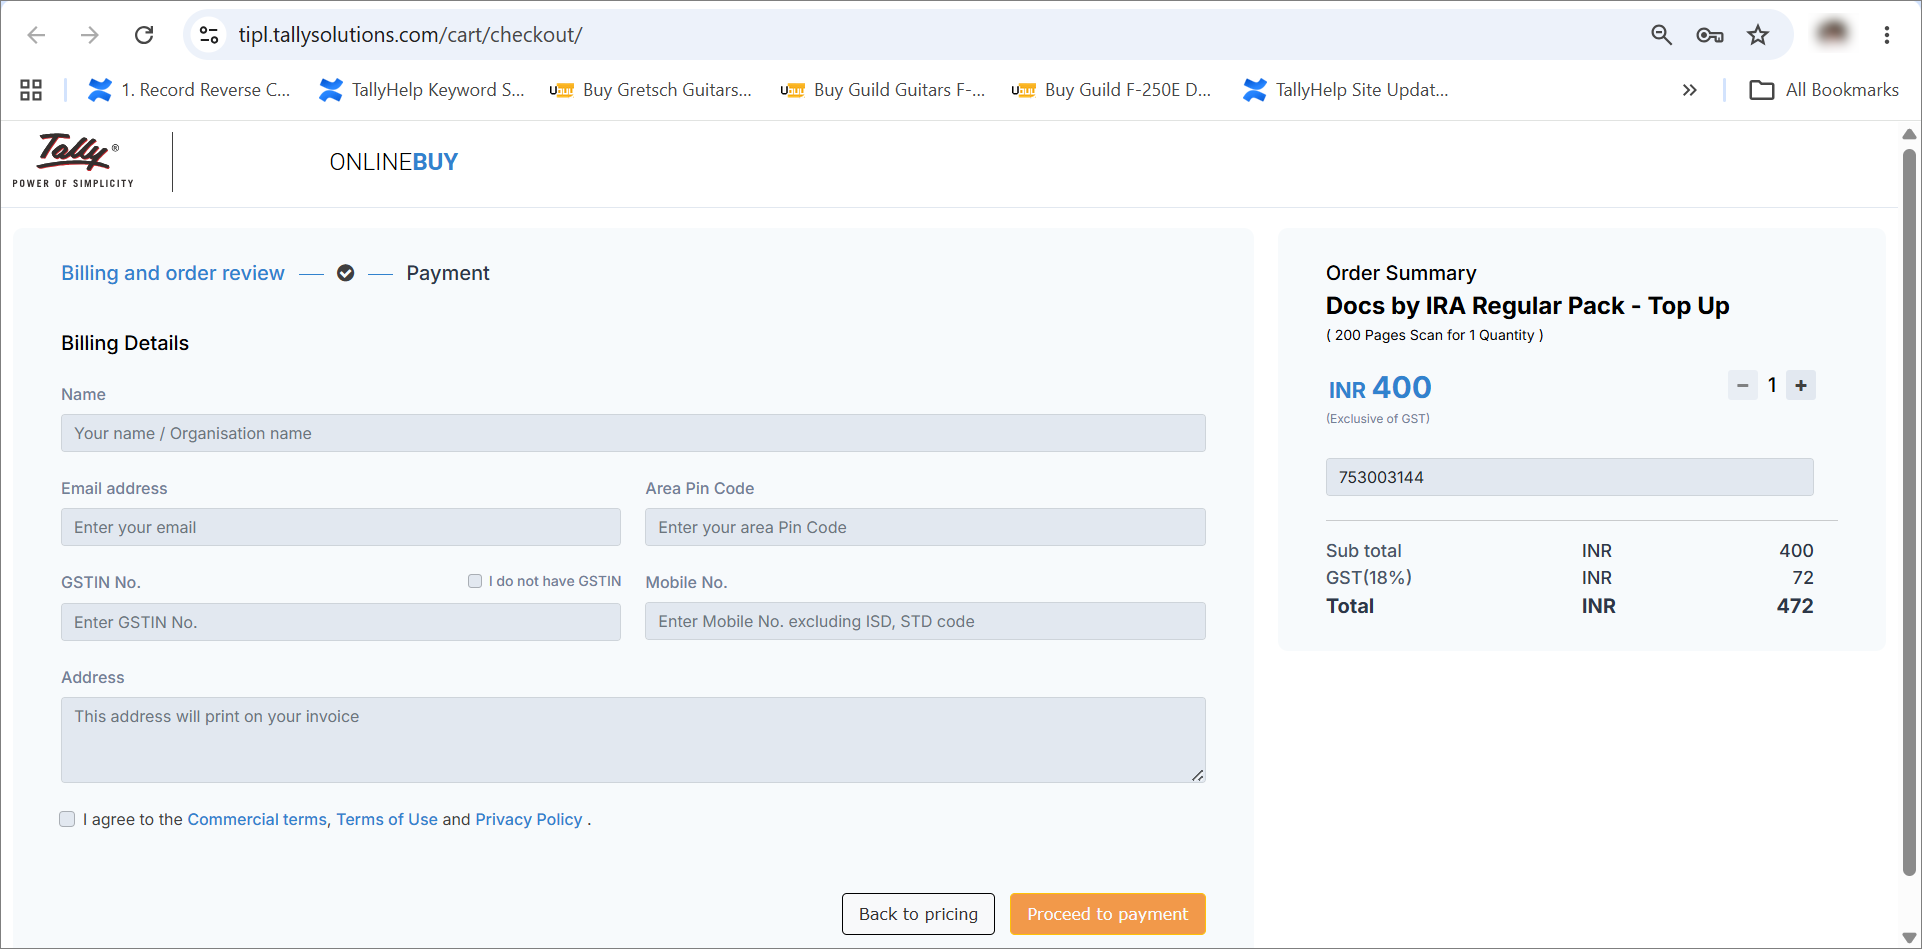This screenshot has height=949, width=1922.
Task: Click Proceed to payment button
Action: 1108,914
